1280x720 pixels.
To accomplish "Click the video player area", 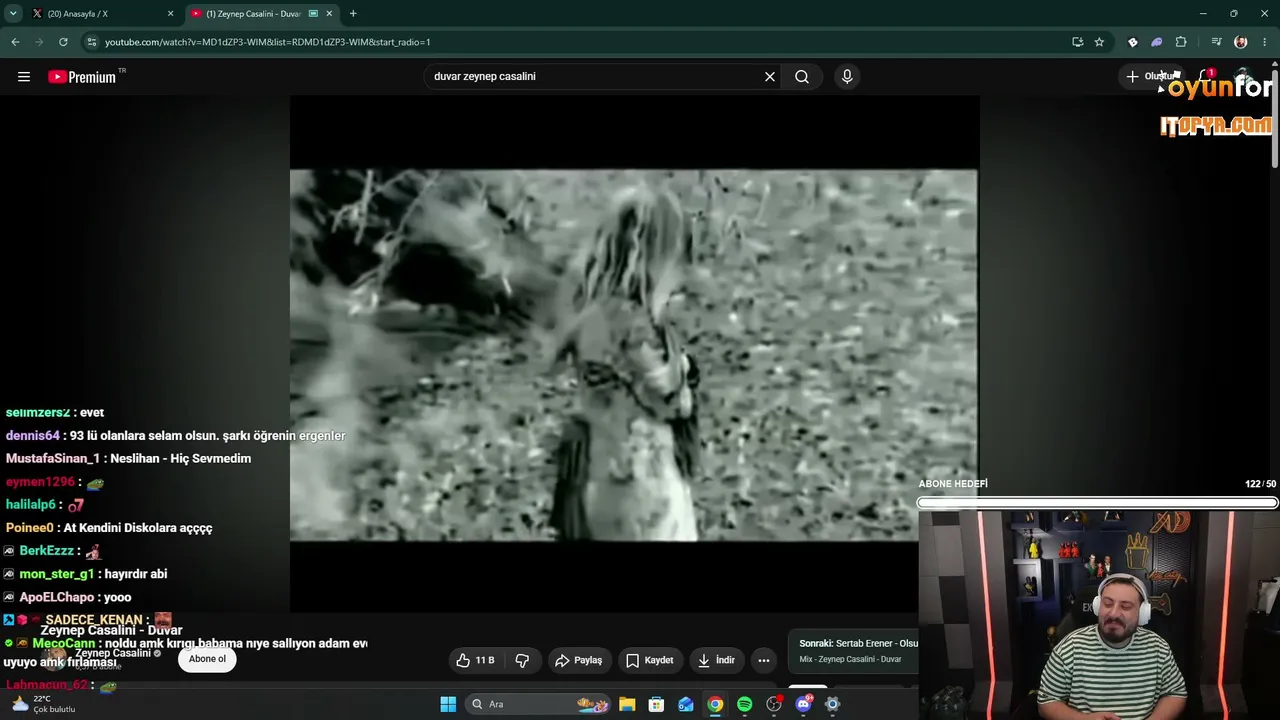I will pyautogui.click(x=634, y=355).
